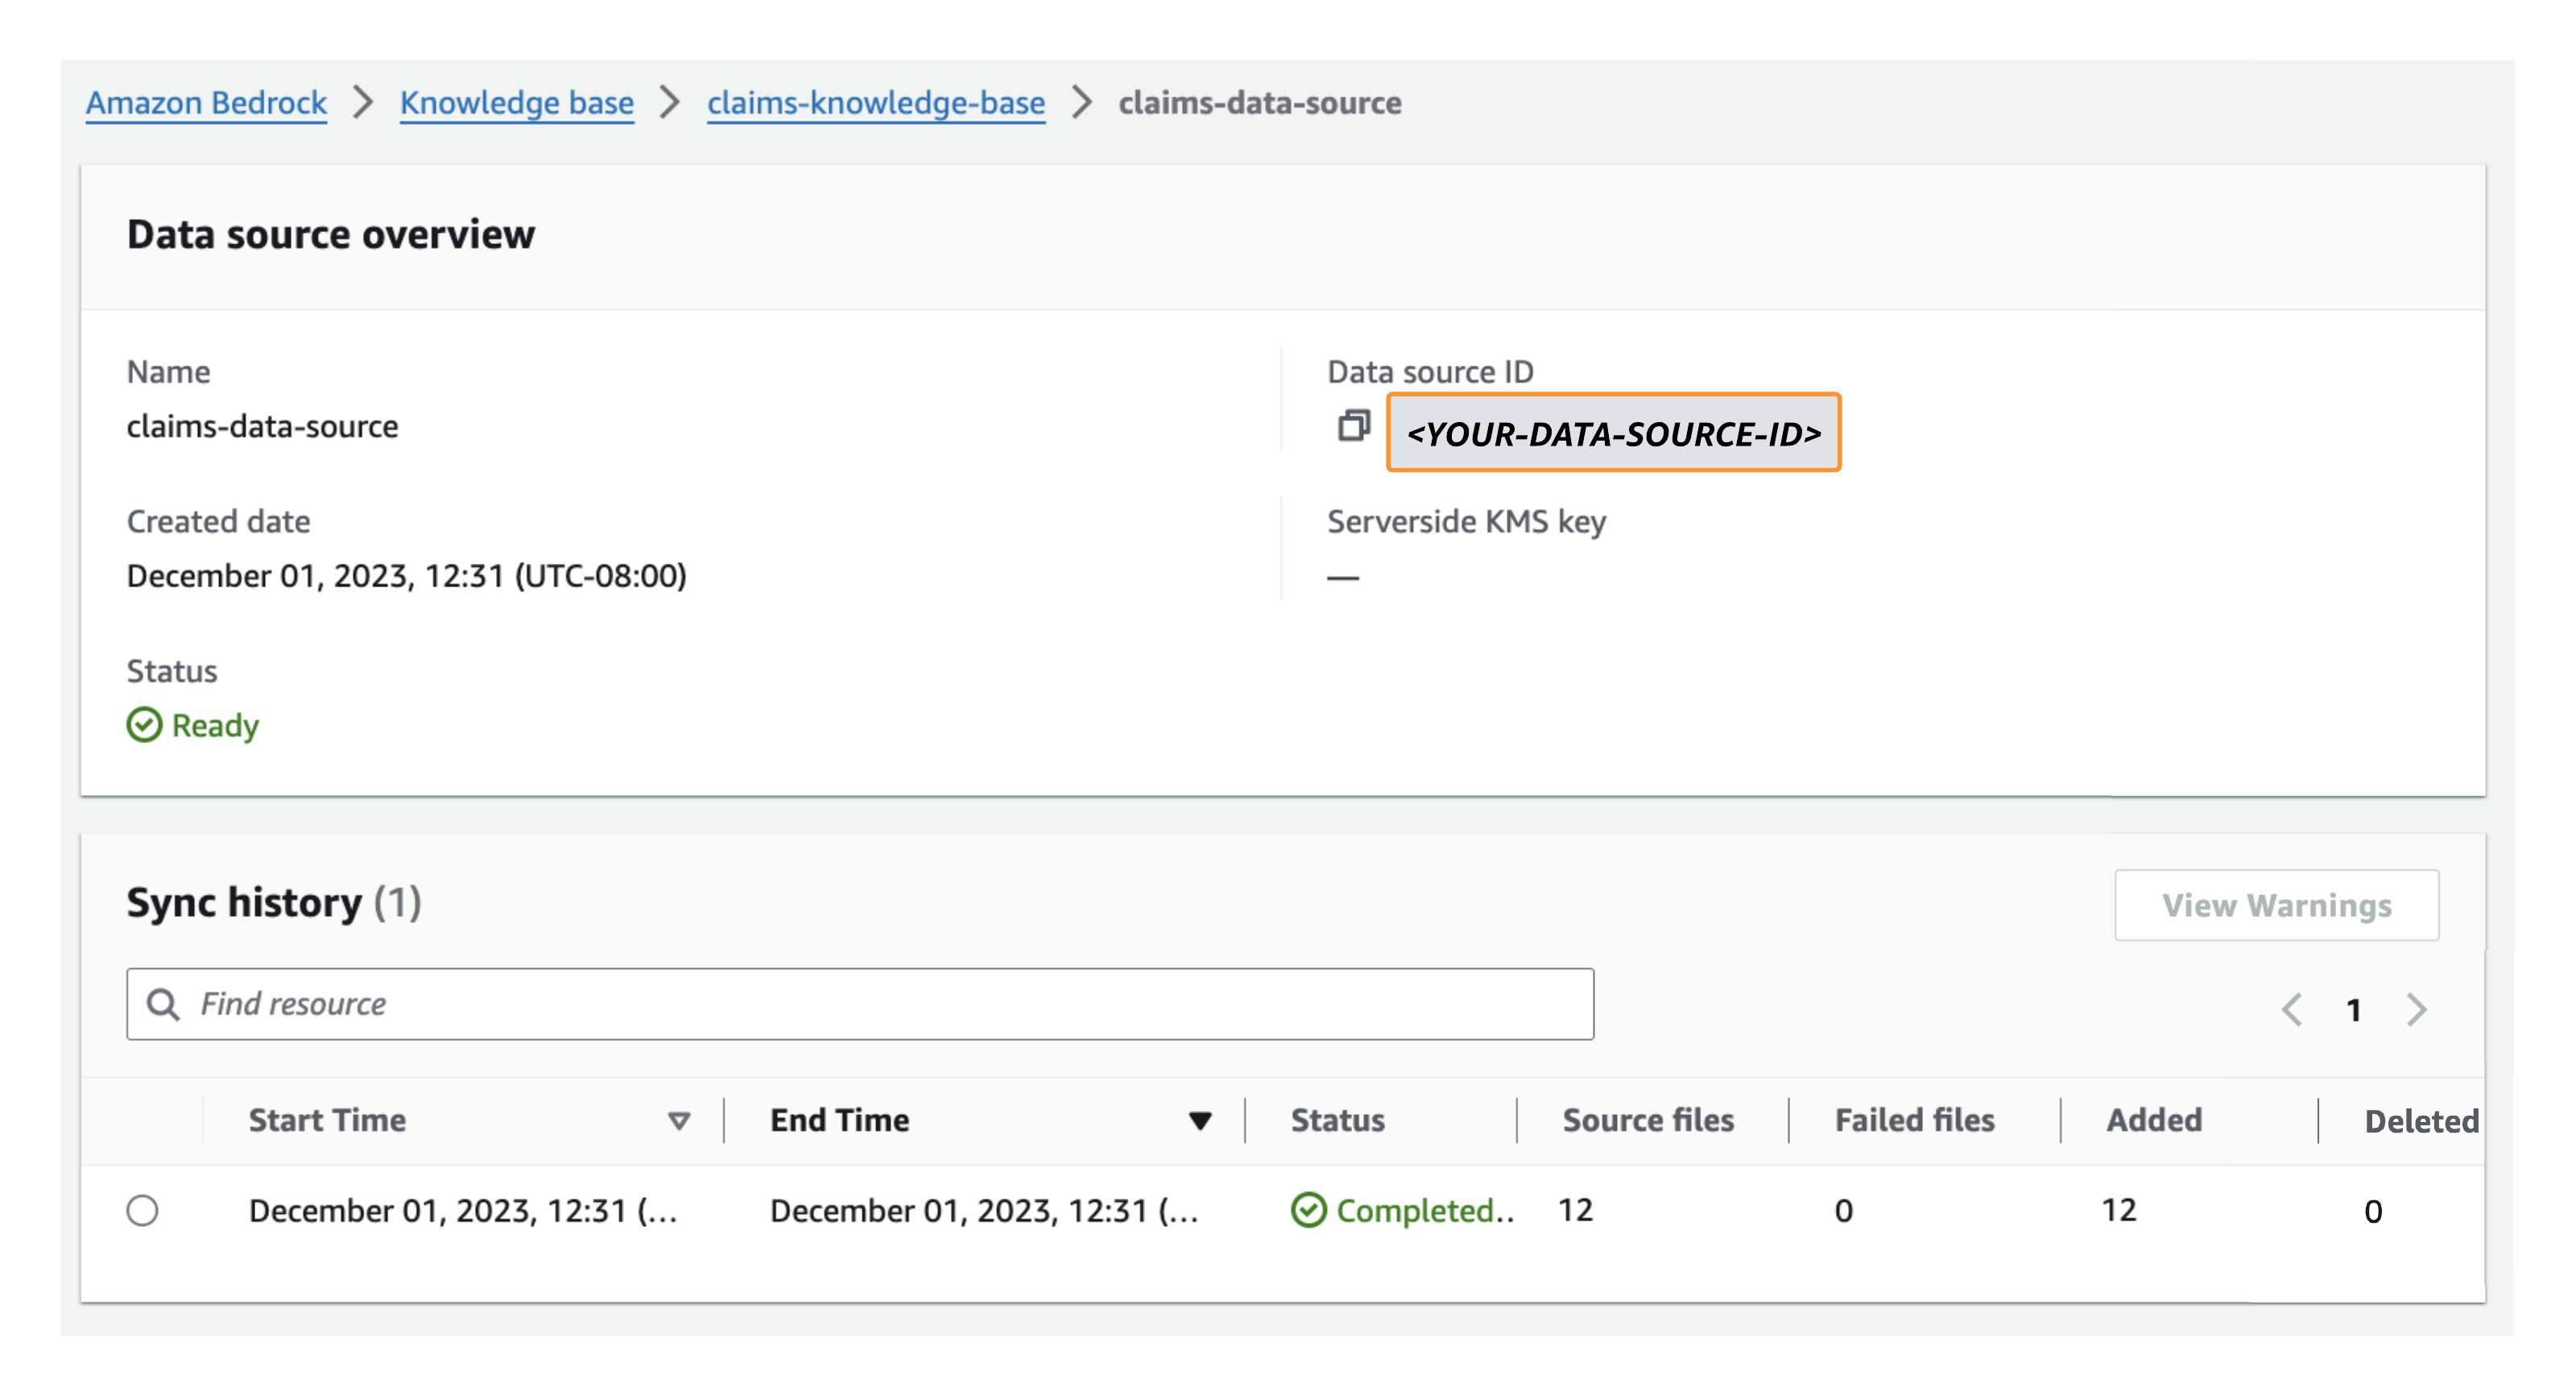This screenshot has height=1396, width=2576.
Task: Click the Ready status check icon
Action: (144, 725)
